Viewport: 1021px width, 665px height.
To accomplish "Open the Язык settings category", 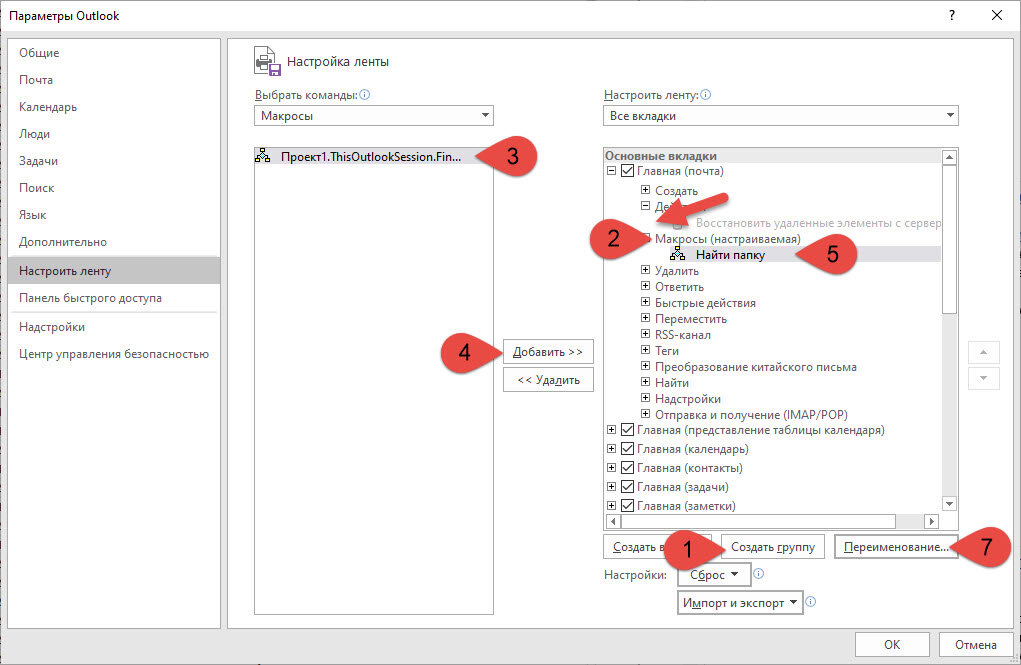I will (x=114, y=215).
